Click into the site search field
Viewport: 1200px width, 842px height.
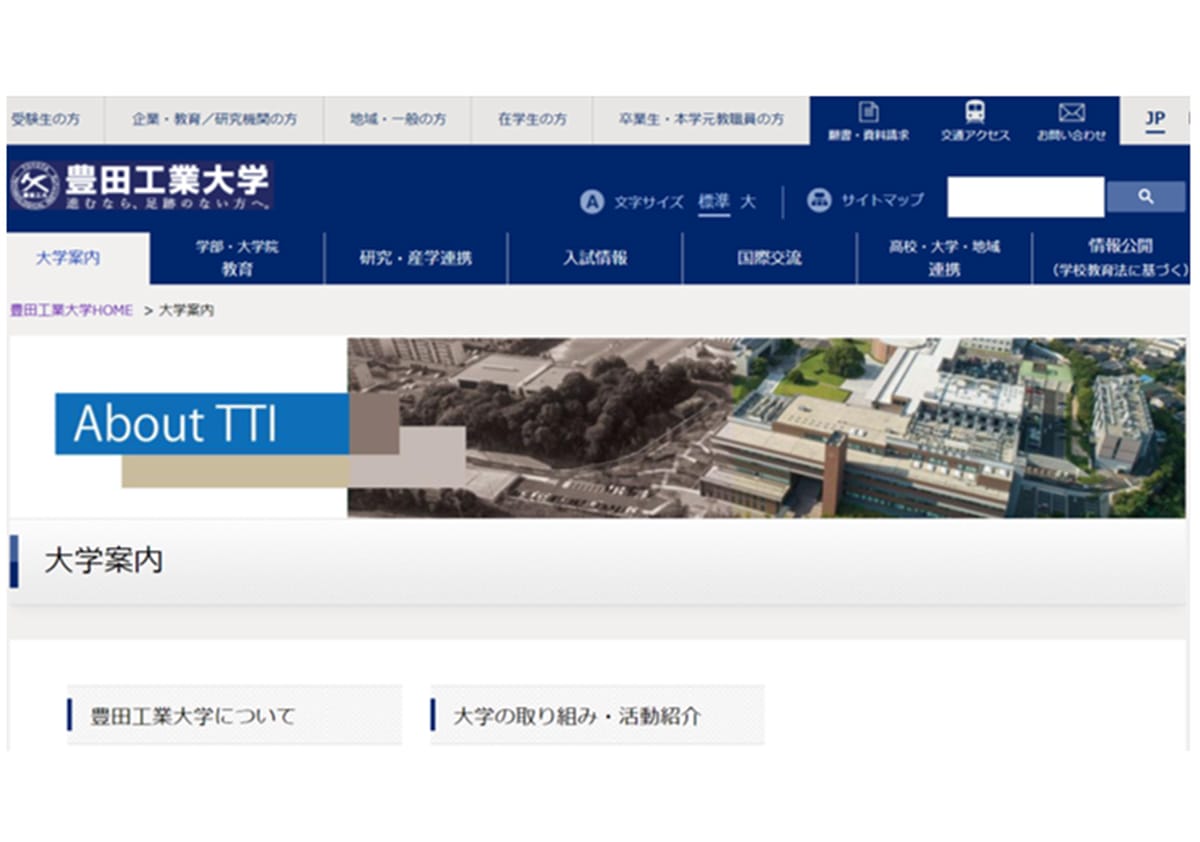pos(1026,197)
